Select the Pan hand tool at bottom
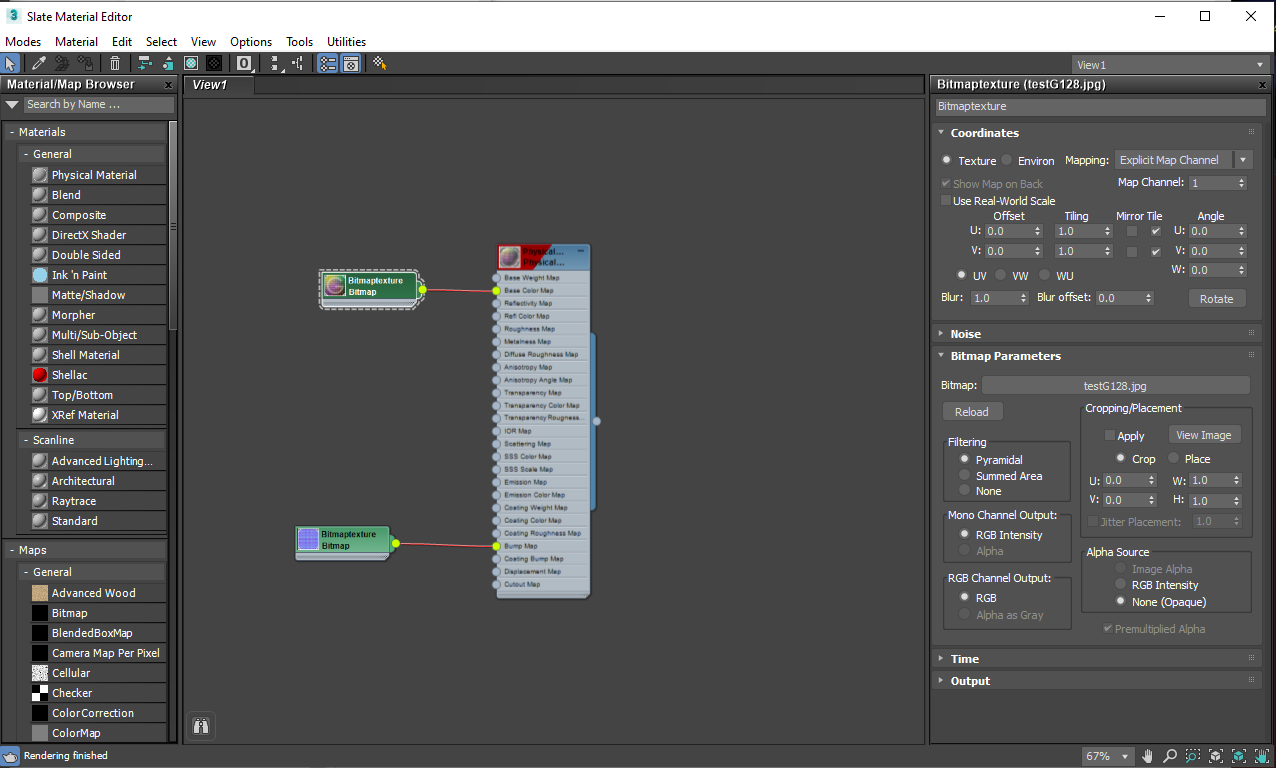The image size is (1276, 768). (x=1147, y=757)
